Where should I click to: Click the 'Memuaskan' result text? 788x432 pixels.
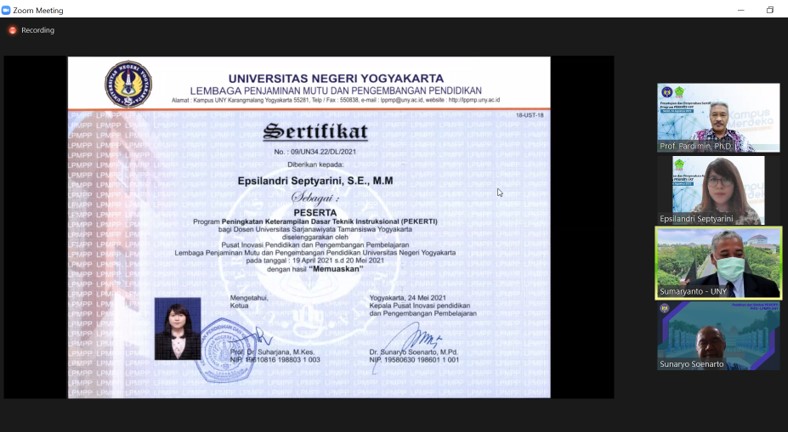click(336, 269)
